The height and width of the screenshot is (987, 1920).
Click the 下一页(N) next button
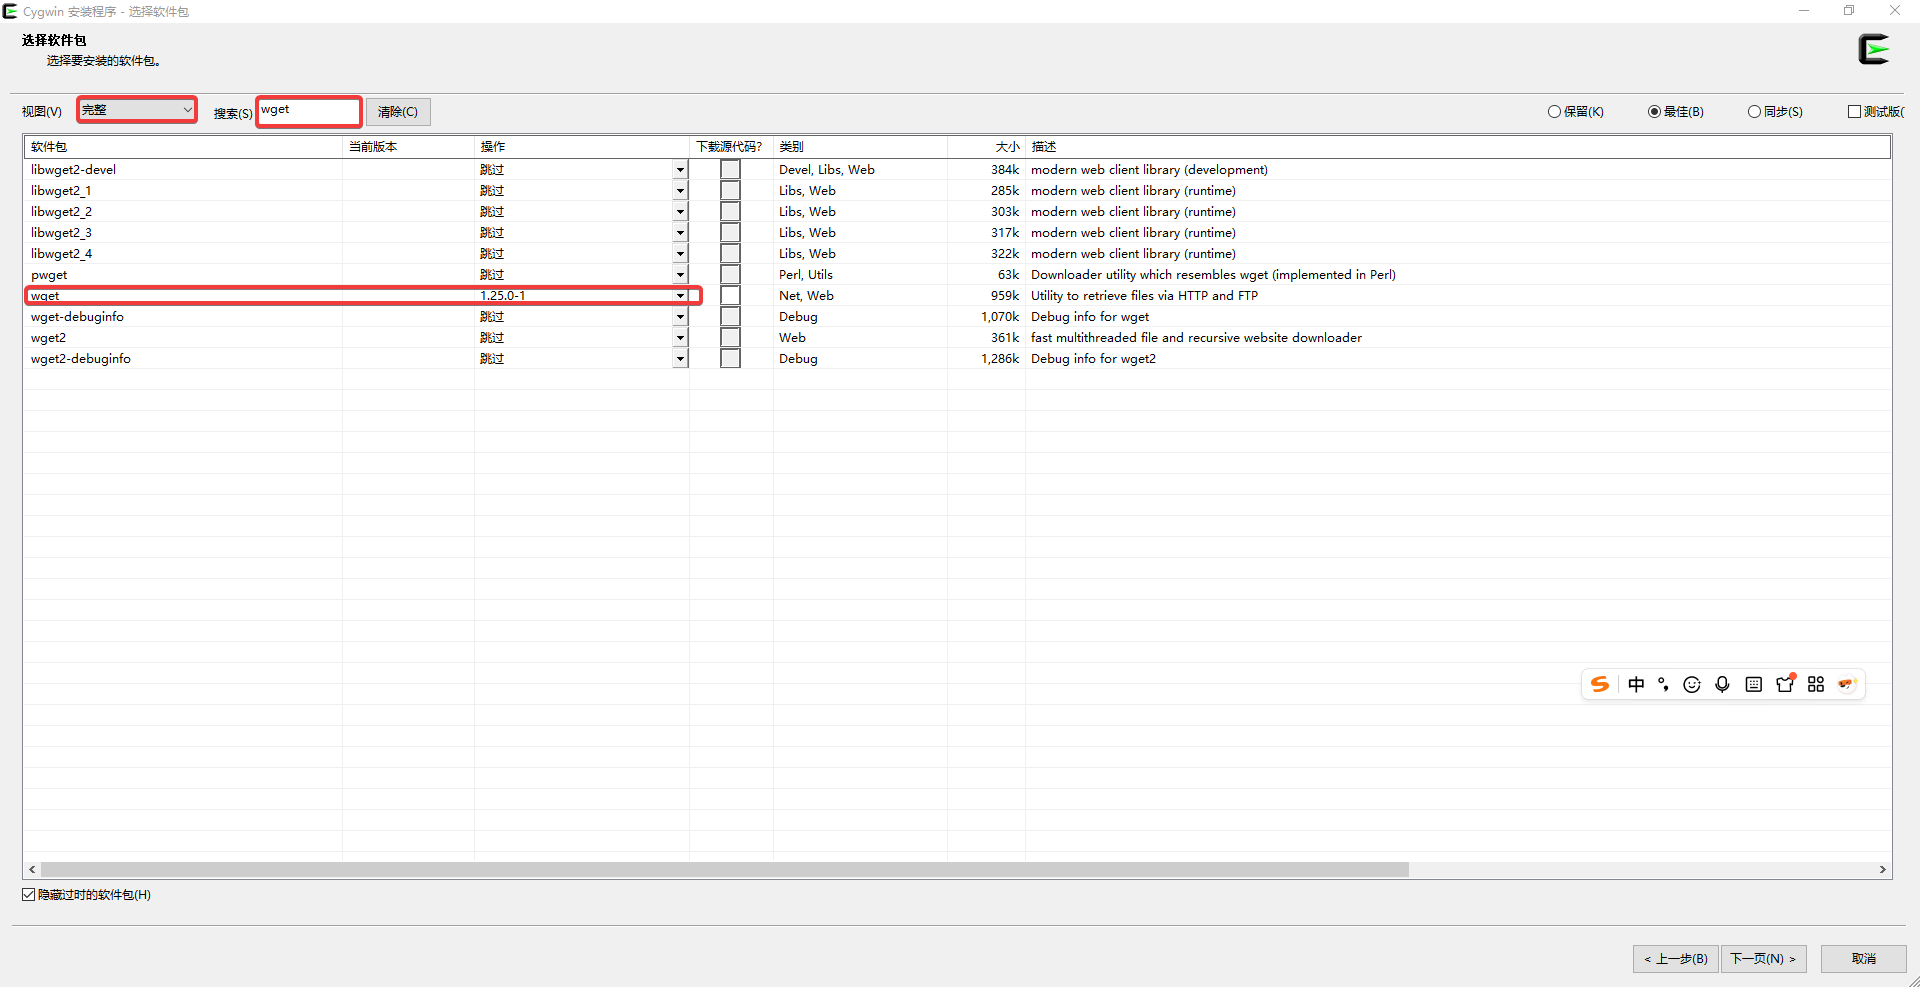pos(1763,959)
